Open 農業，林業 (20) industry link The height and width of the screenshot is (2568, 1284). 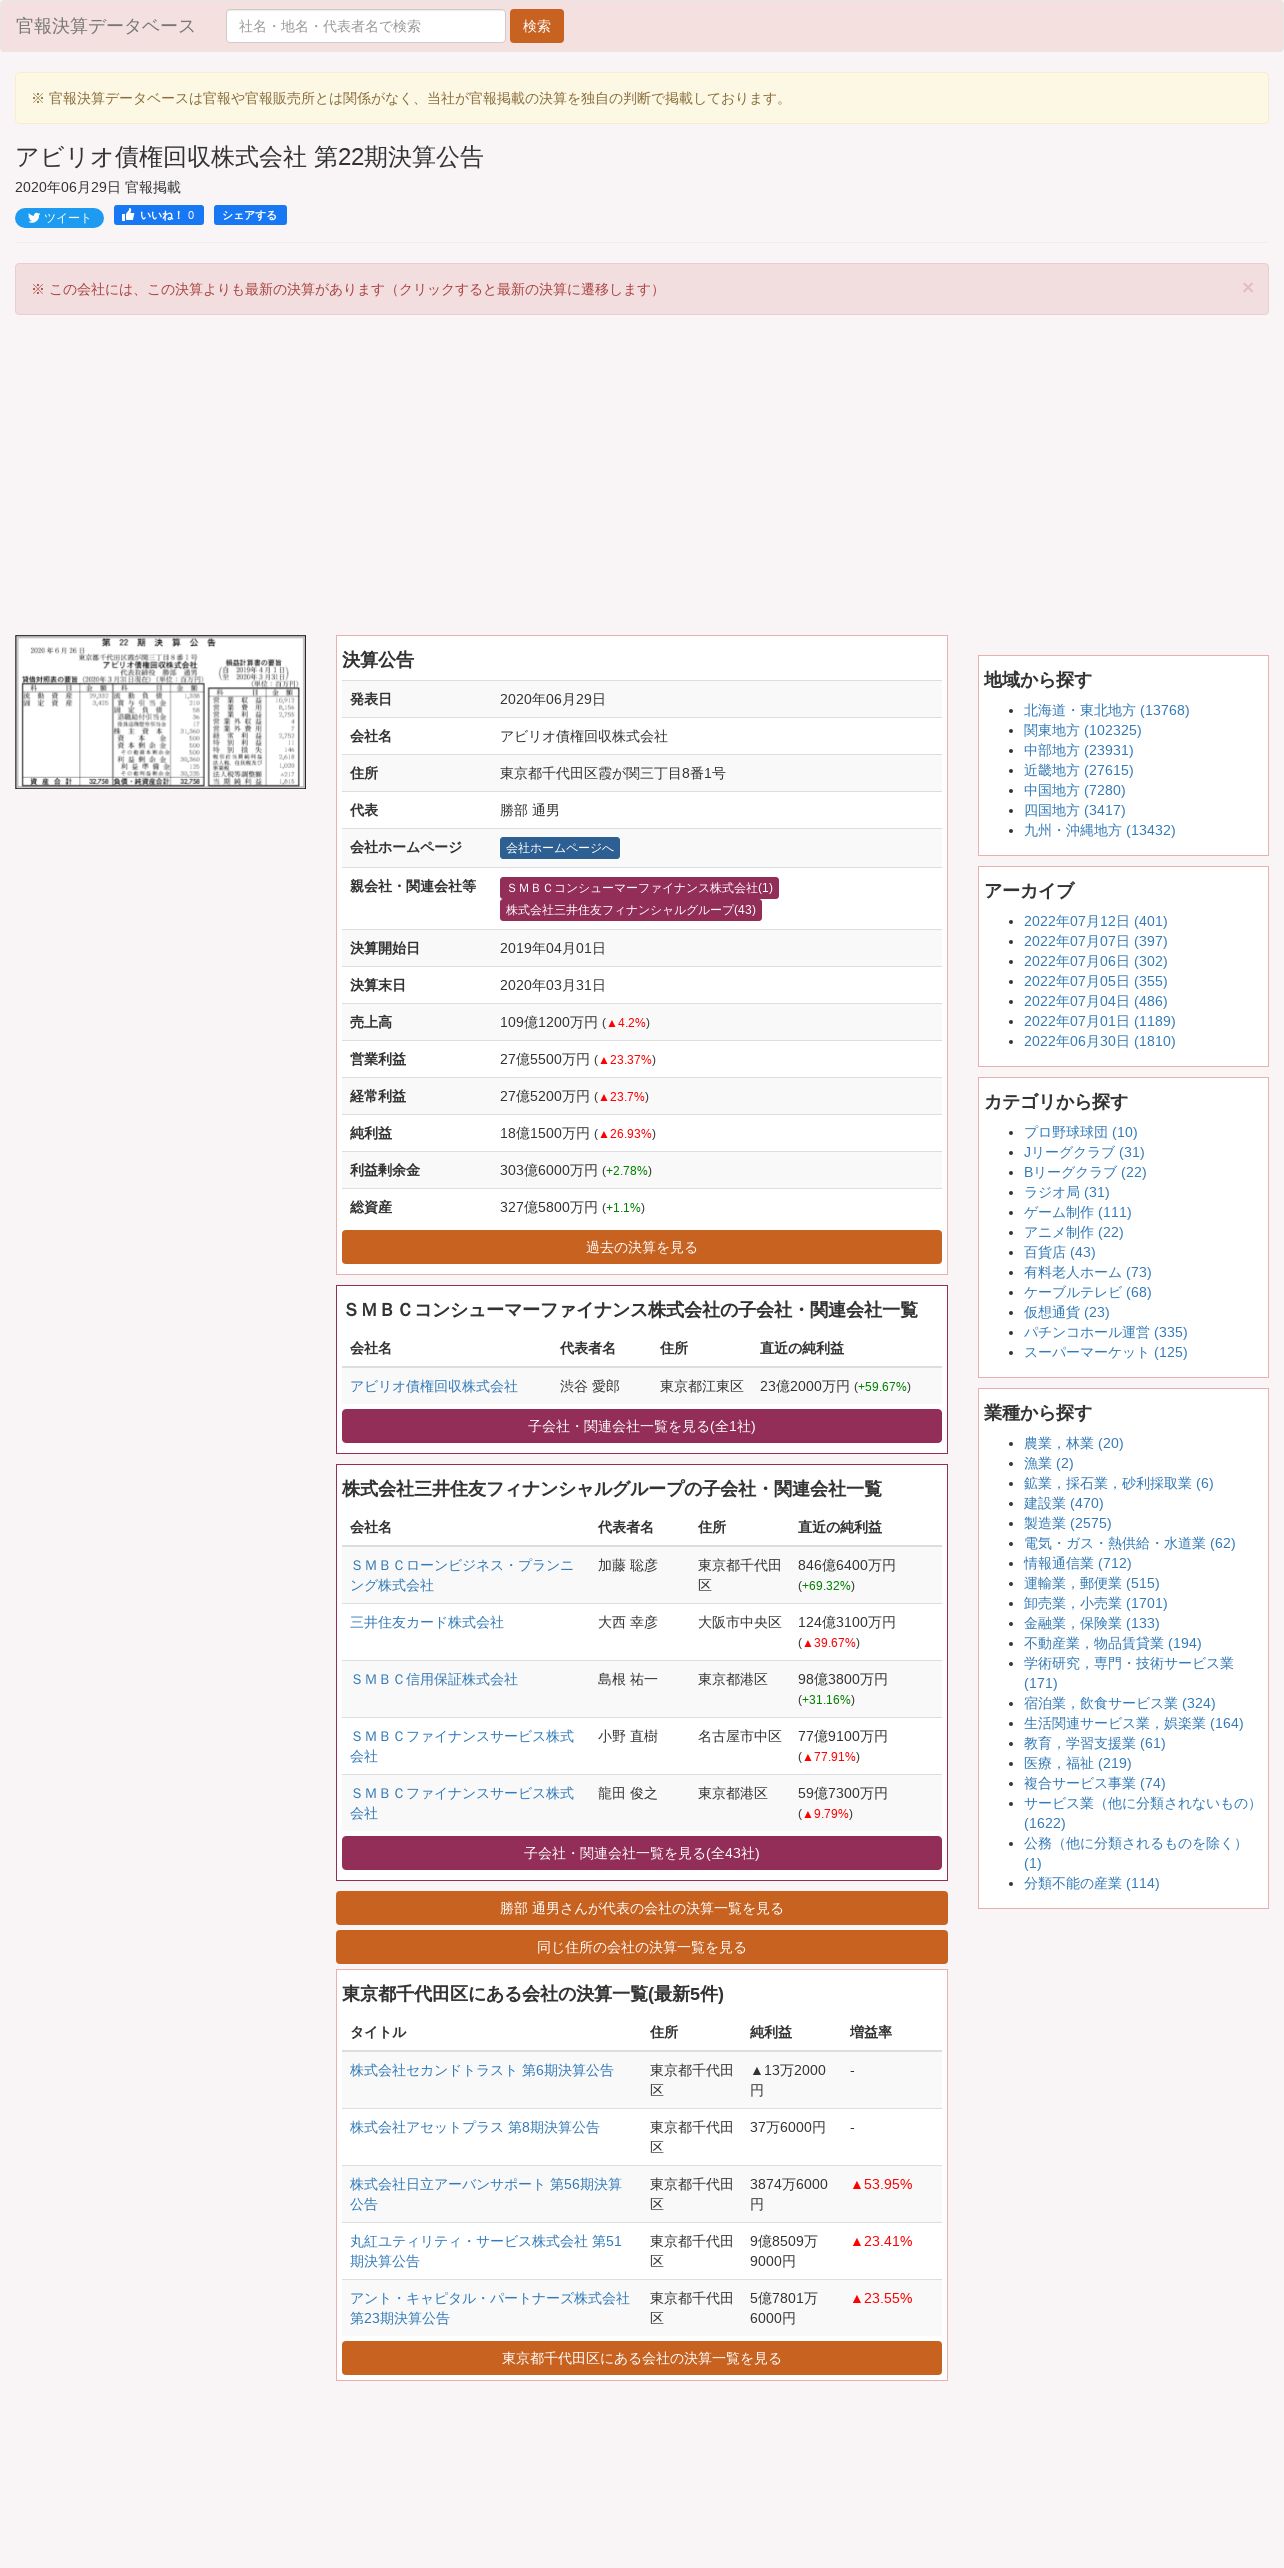(1073, 1443)
